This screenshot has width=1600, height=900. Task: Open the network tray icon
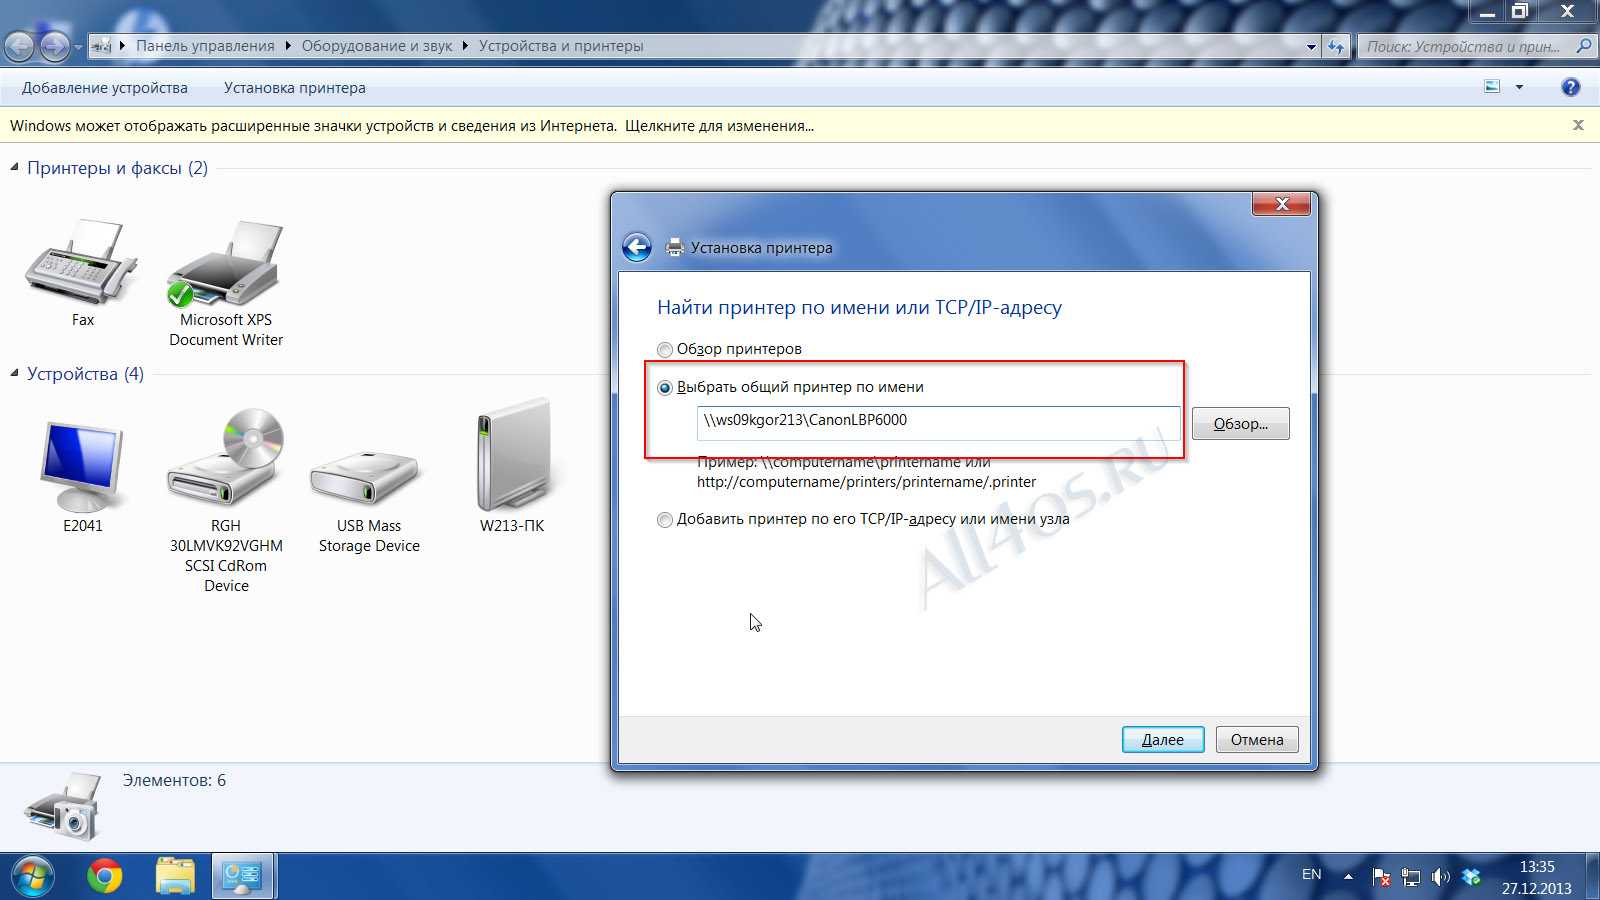coord(1410,877)
